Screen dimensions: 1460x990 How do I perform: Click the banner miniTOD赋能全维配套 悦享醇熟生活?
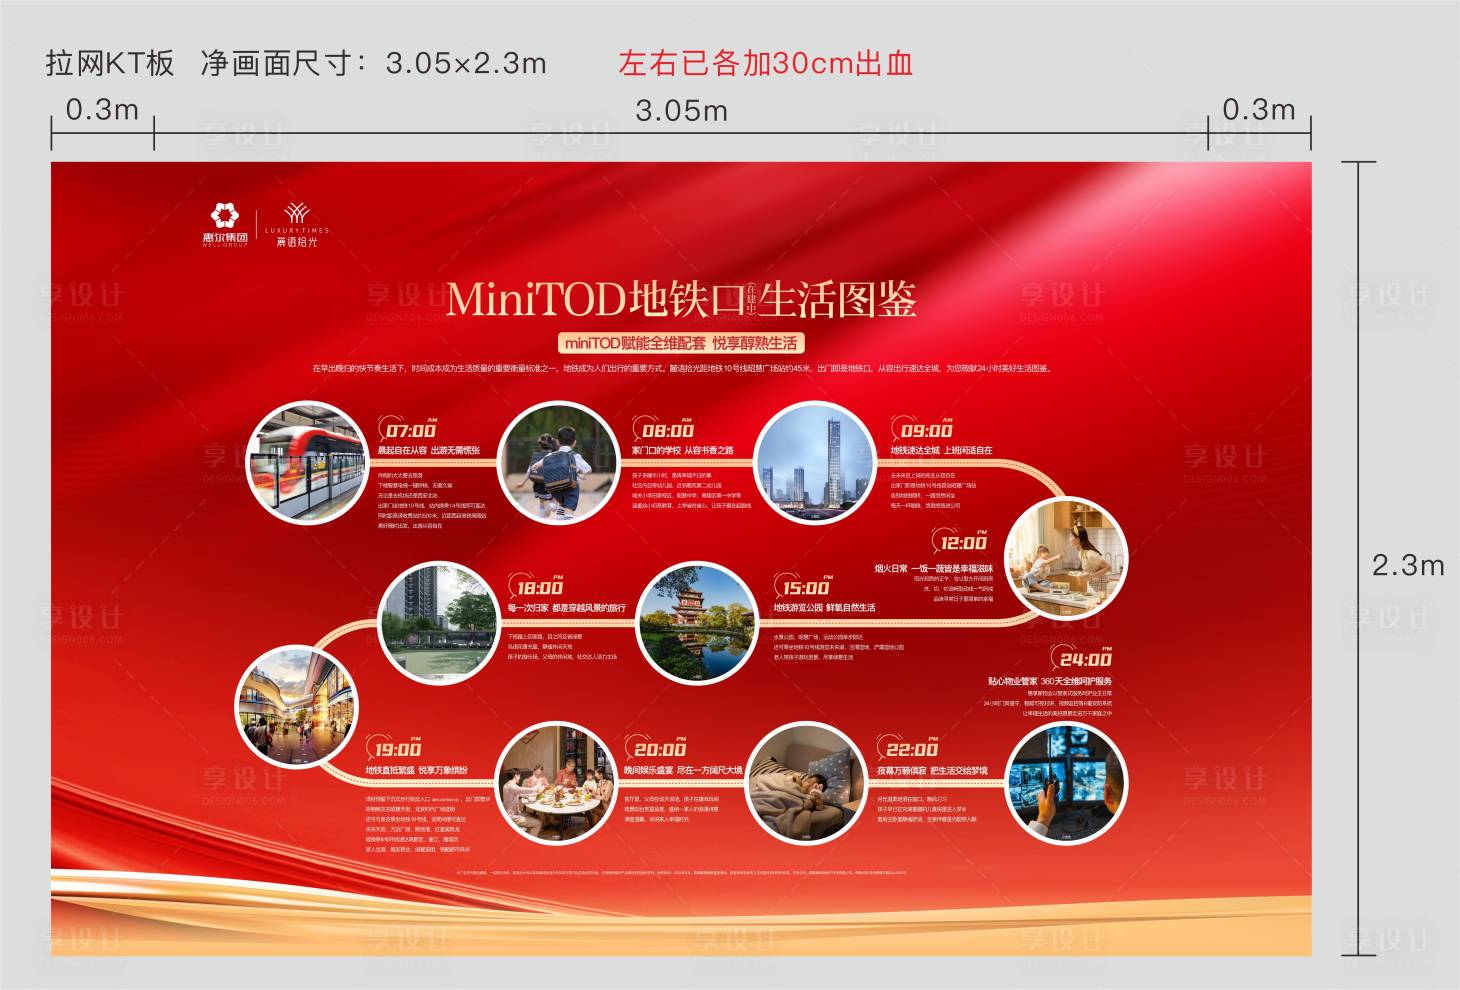point(681,343)
